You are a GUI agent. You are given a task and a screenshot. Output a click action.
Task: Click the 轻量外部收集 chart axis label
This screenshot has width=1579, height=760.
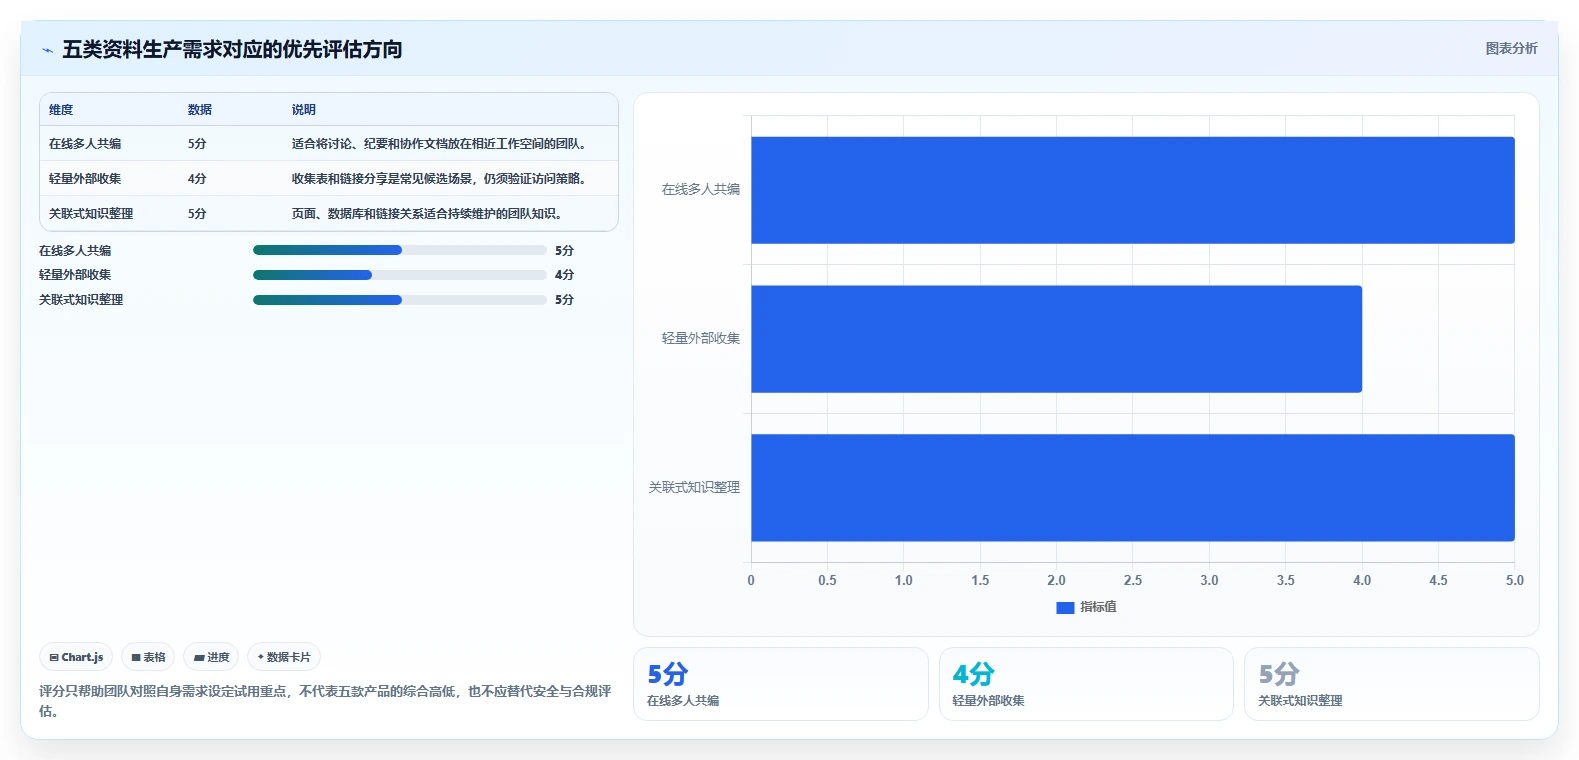coord(701,338)
